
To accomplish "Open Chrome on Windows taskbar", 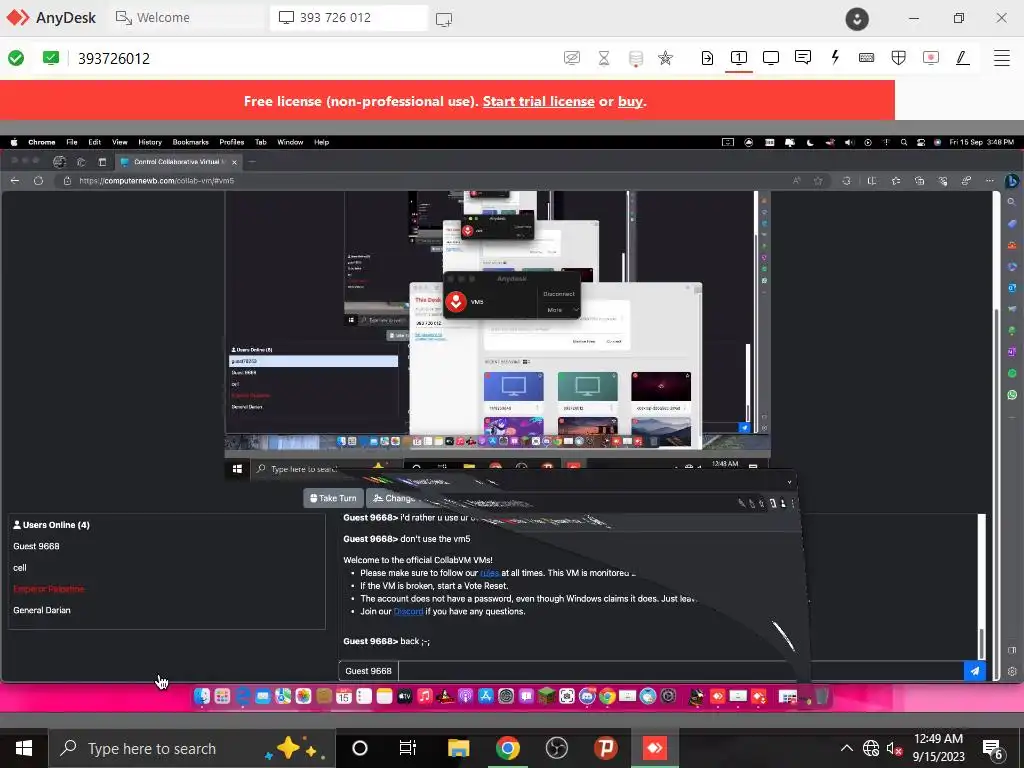I will [x=507, y=748].
